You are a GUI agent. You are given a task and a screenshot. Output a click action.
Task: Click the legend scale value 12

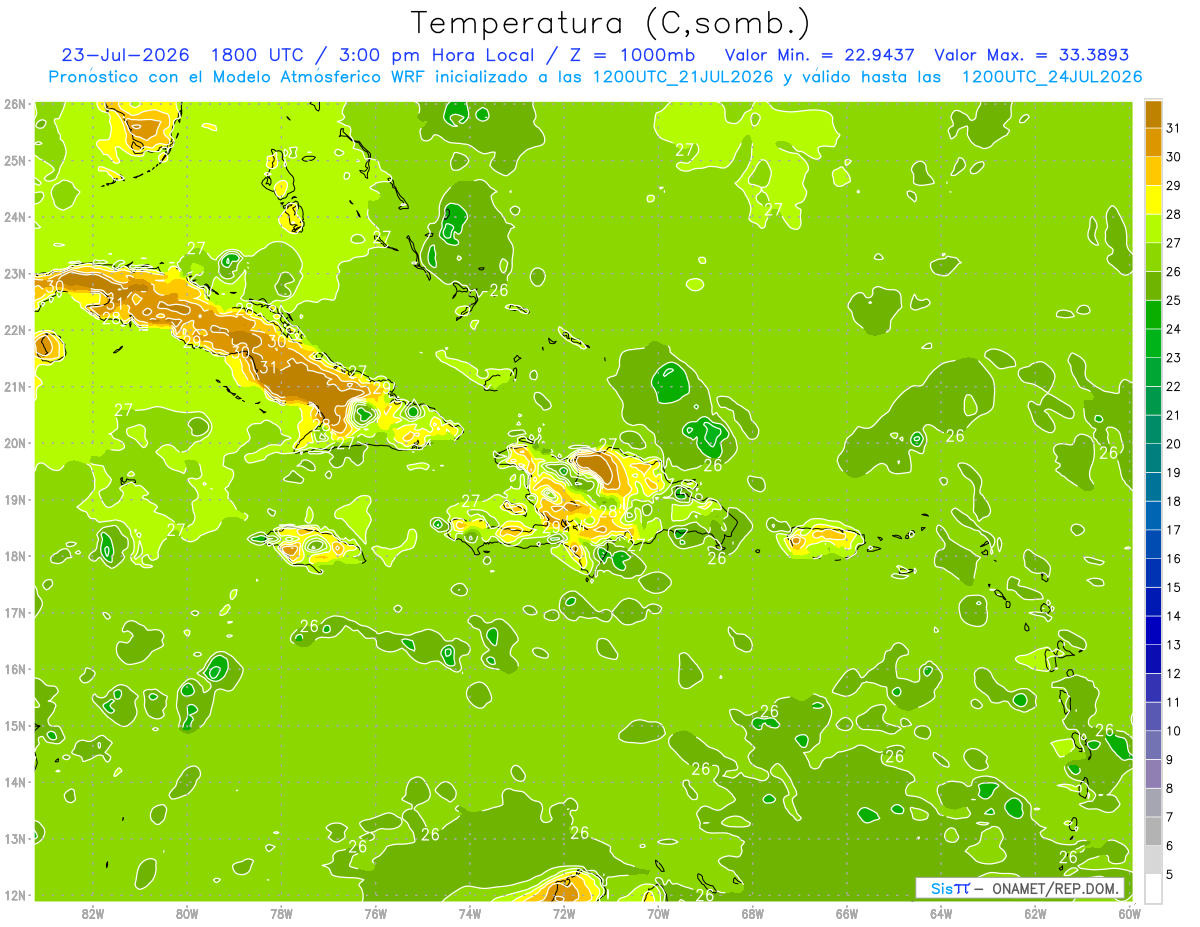(1173, 674)
